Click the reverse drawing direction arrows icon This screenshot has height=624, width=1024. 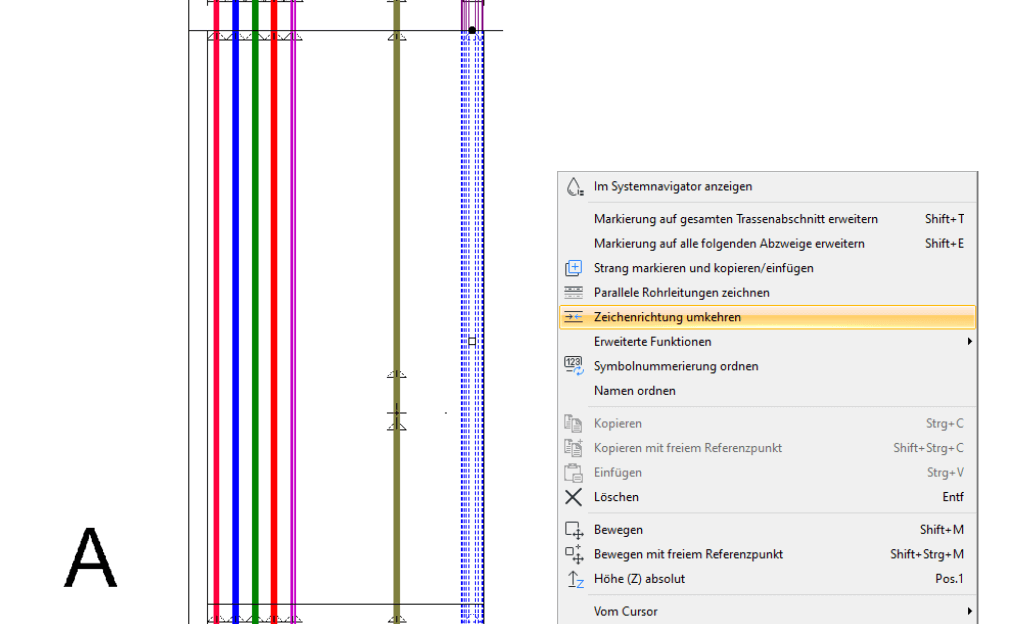573,317
